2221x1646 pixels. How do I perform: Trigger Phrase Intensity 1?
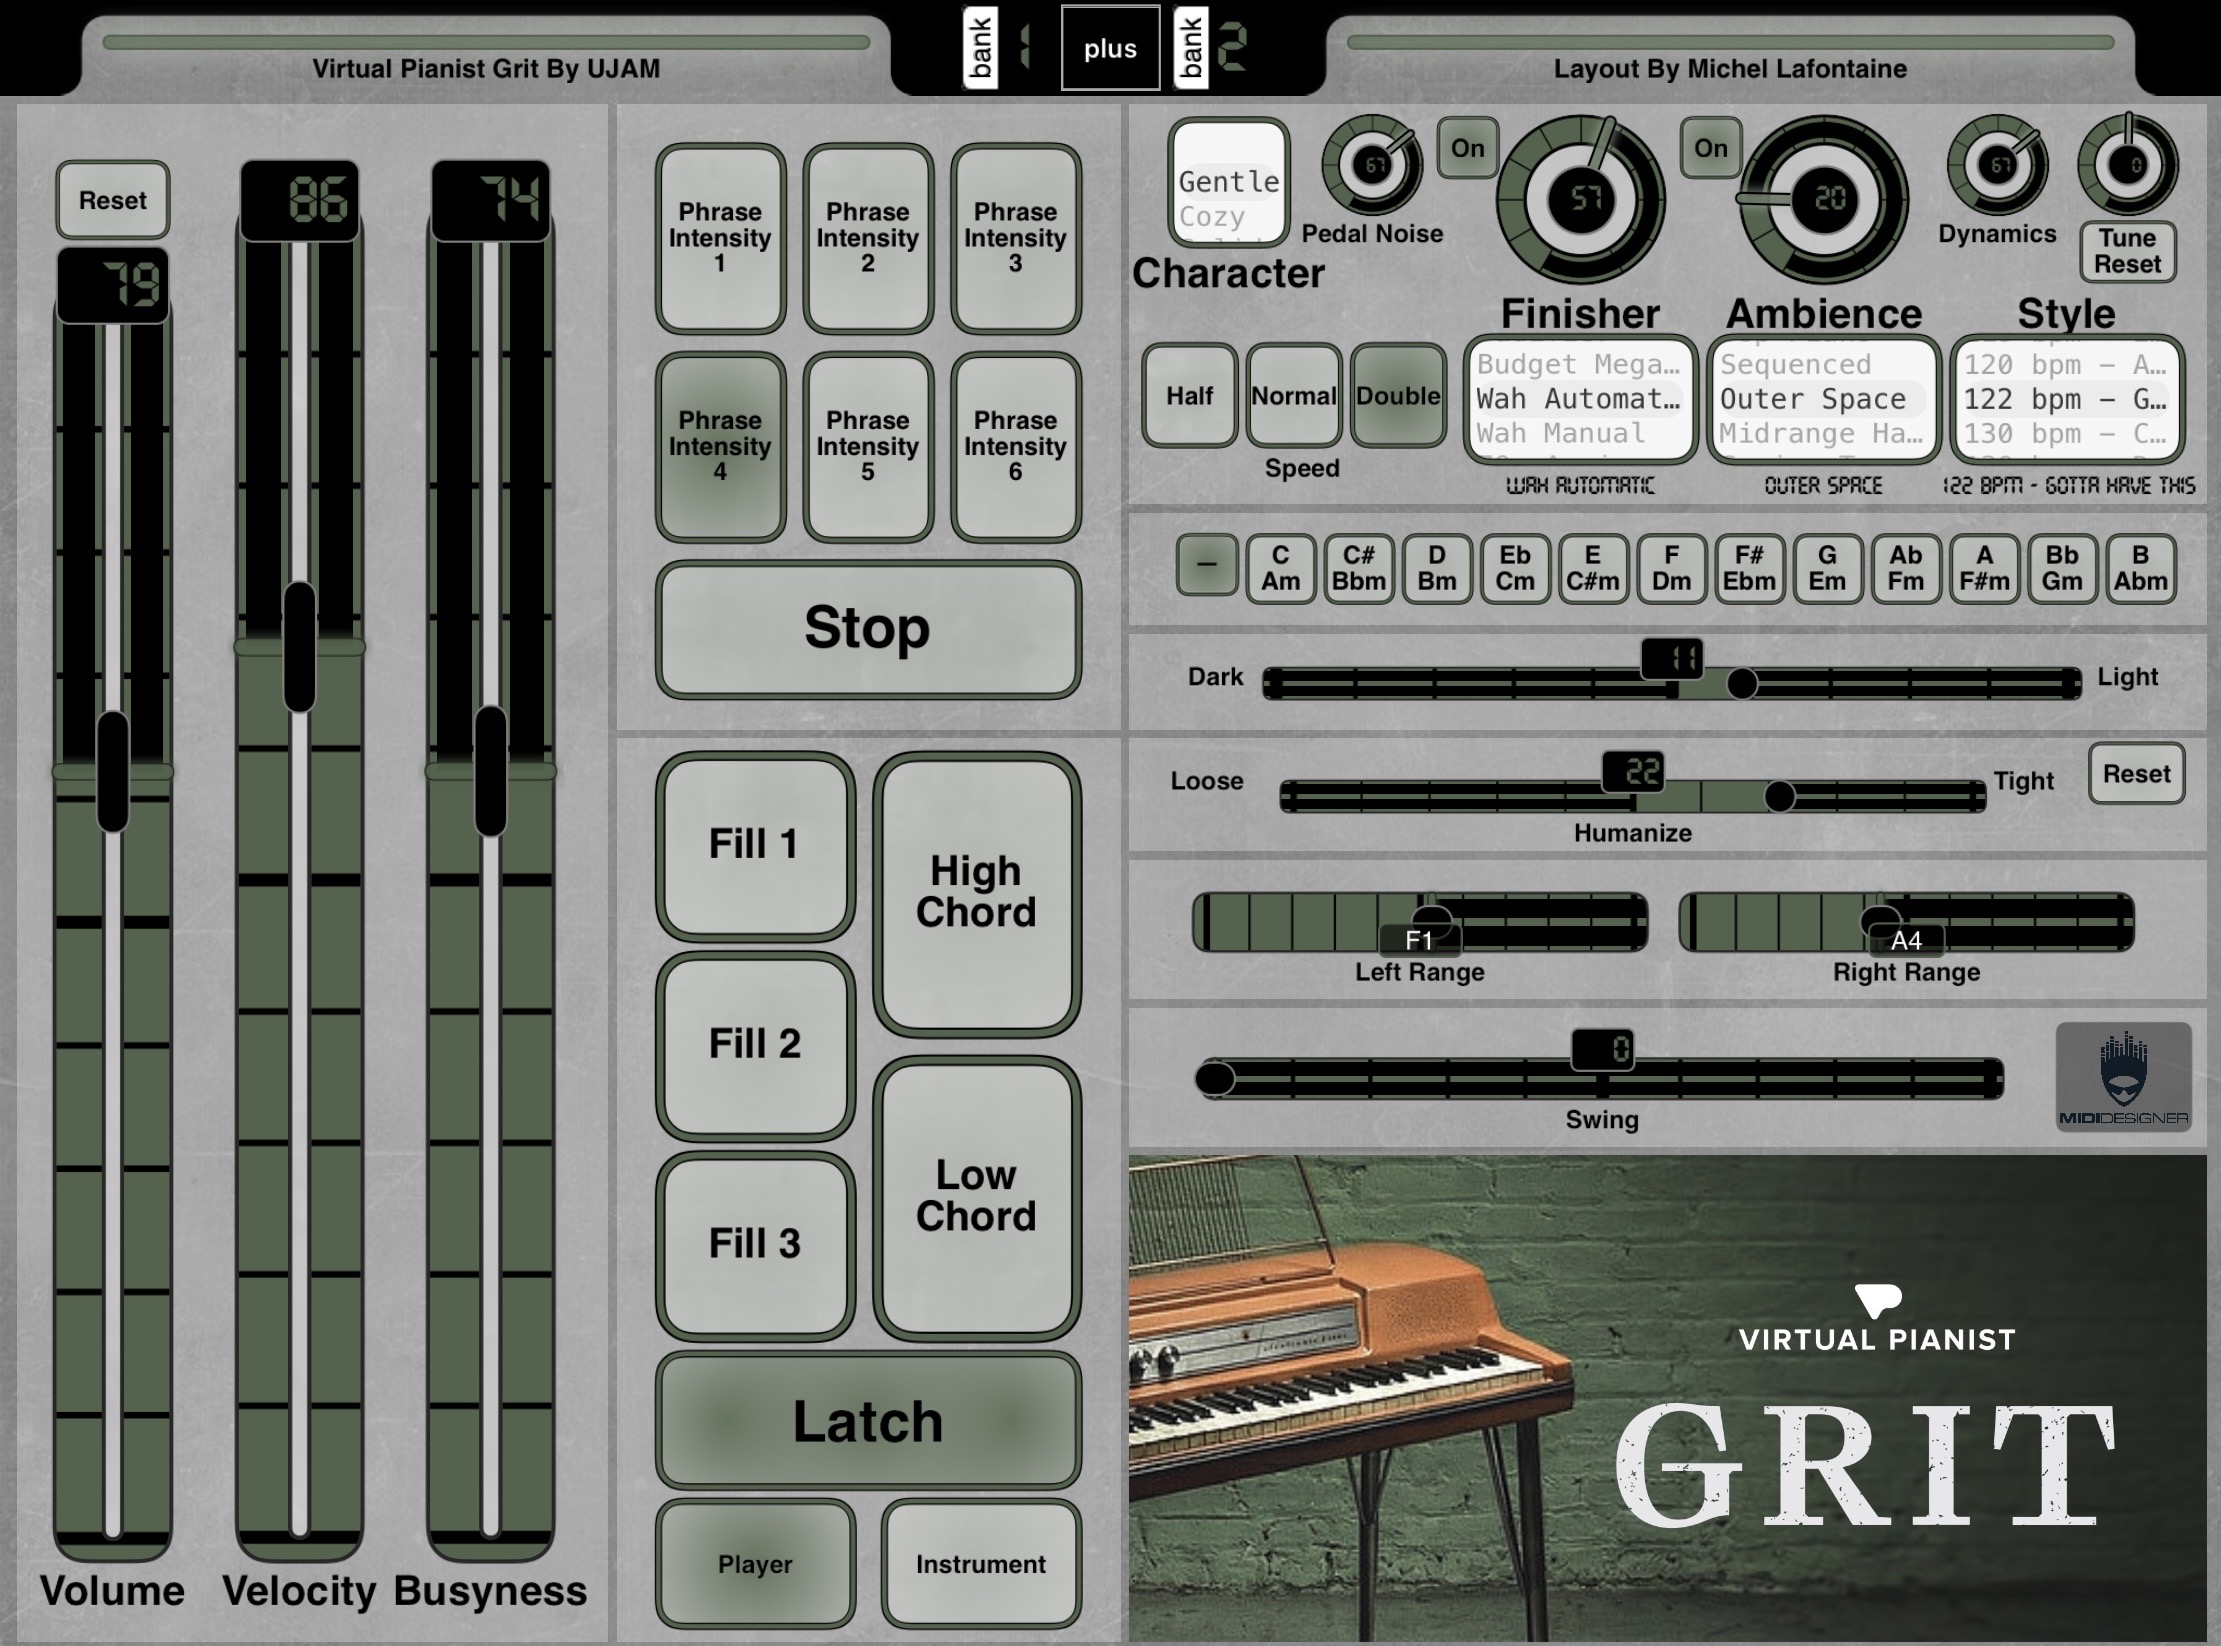tap(720, 238)
